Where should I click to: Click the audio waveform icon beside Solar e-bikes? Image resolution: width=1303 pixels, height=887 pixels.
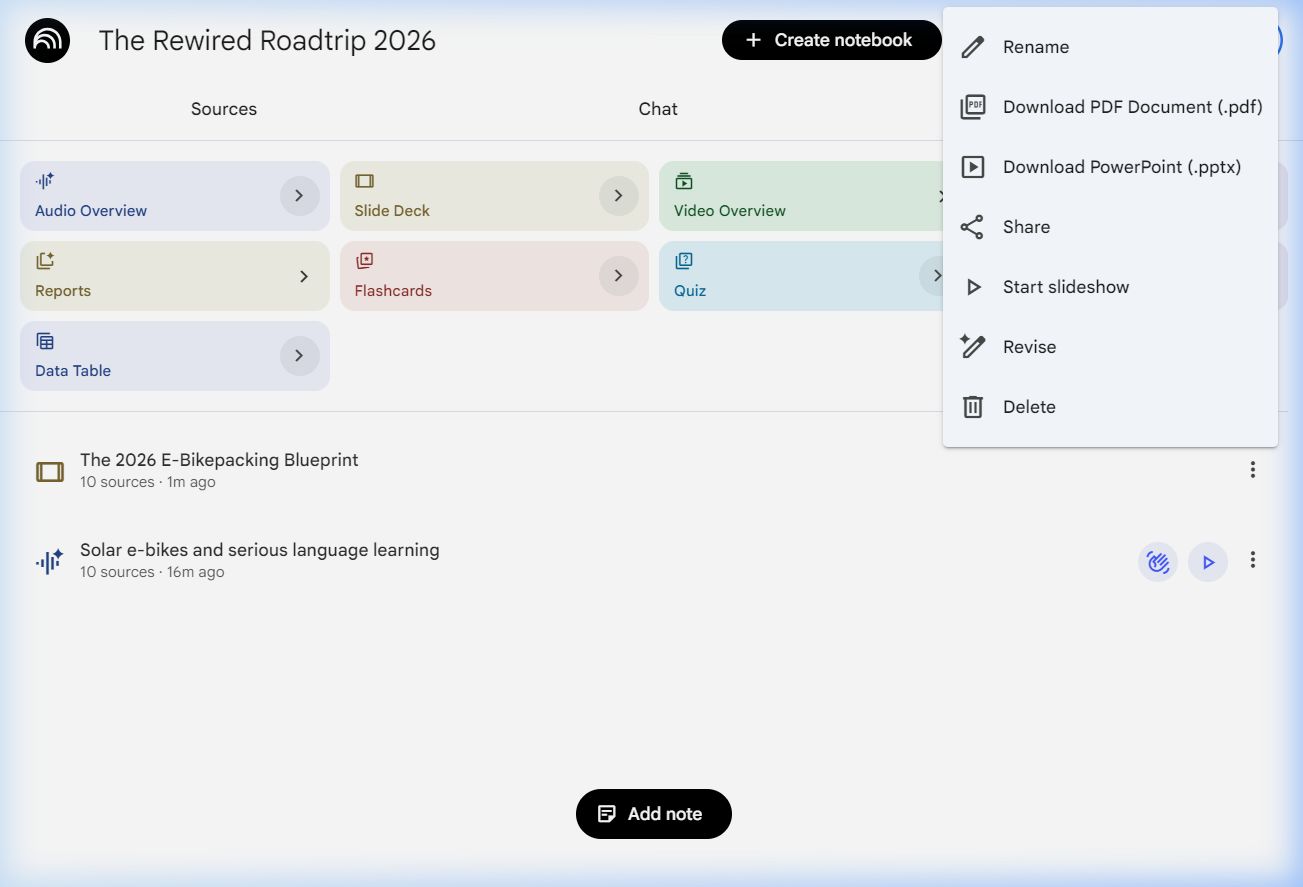50,562
